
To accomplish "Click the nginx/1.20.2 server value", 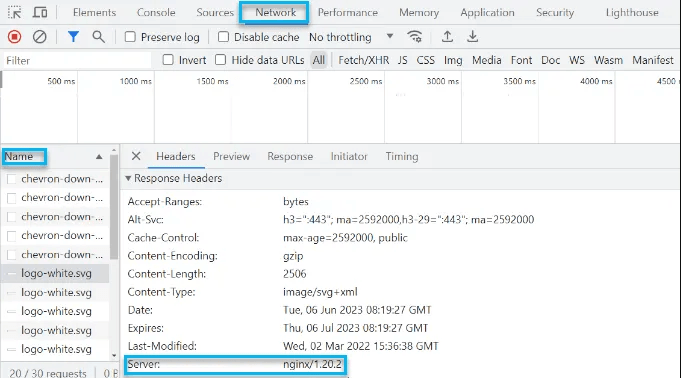I will click(312, 364).
